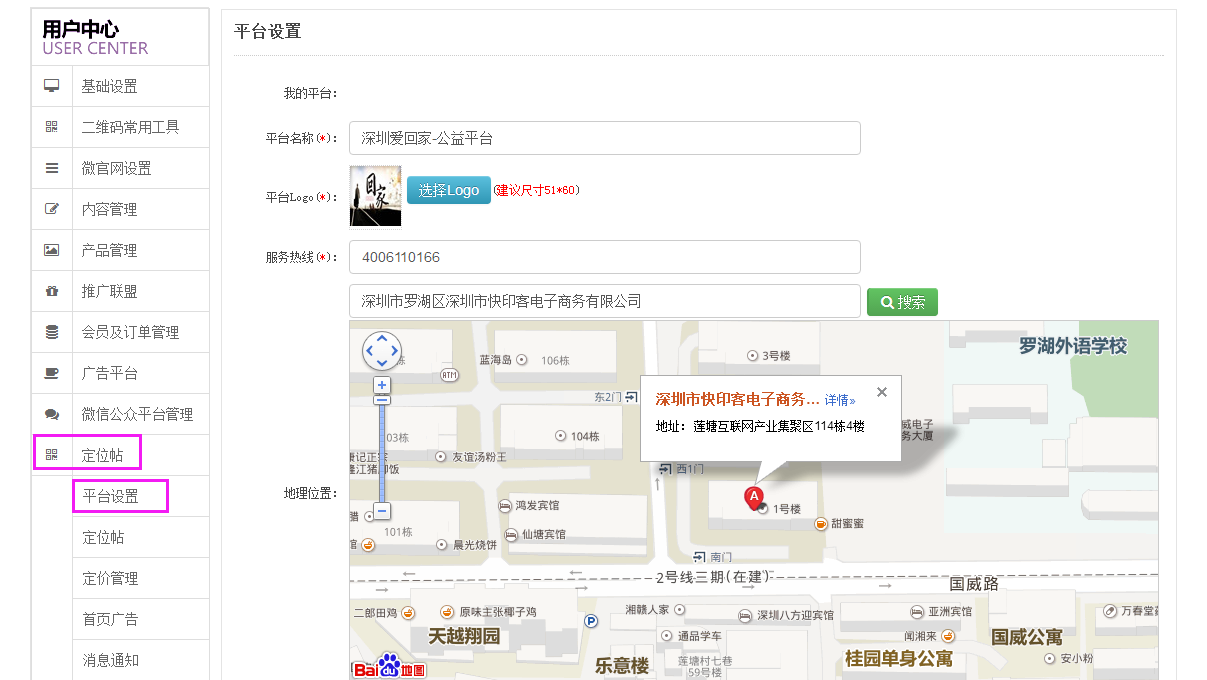Pan the map down with the arrow
This screenshot has height=680, width=1207.
(x=381, y=363)
